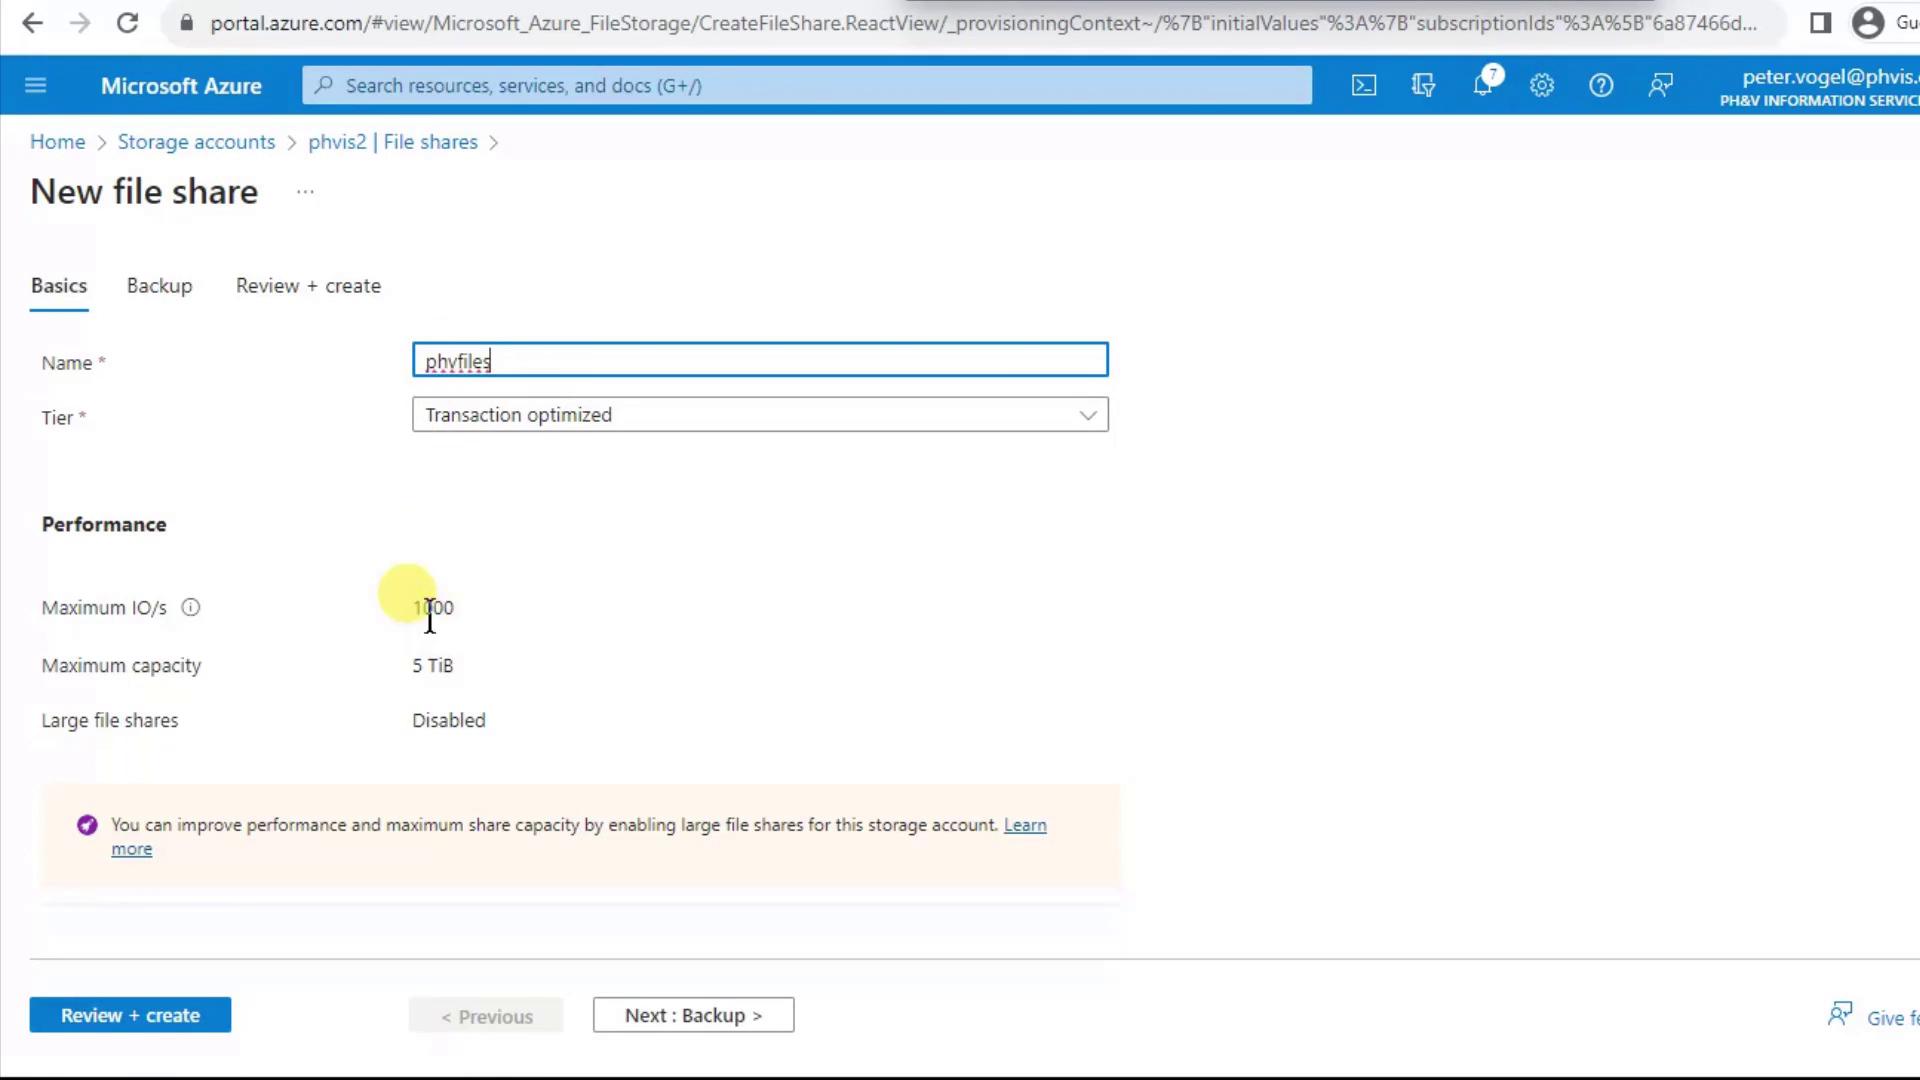Click the Review + create button
This screenshot has width=1920, height=1080.
[x=130, y=1015]
